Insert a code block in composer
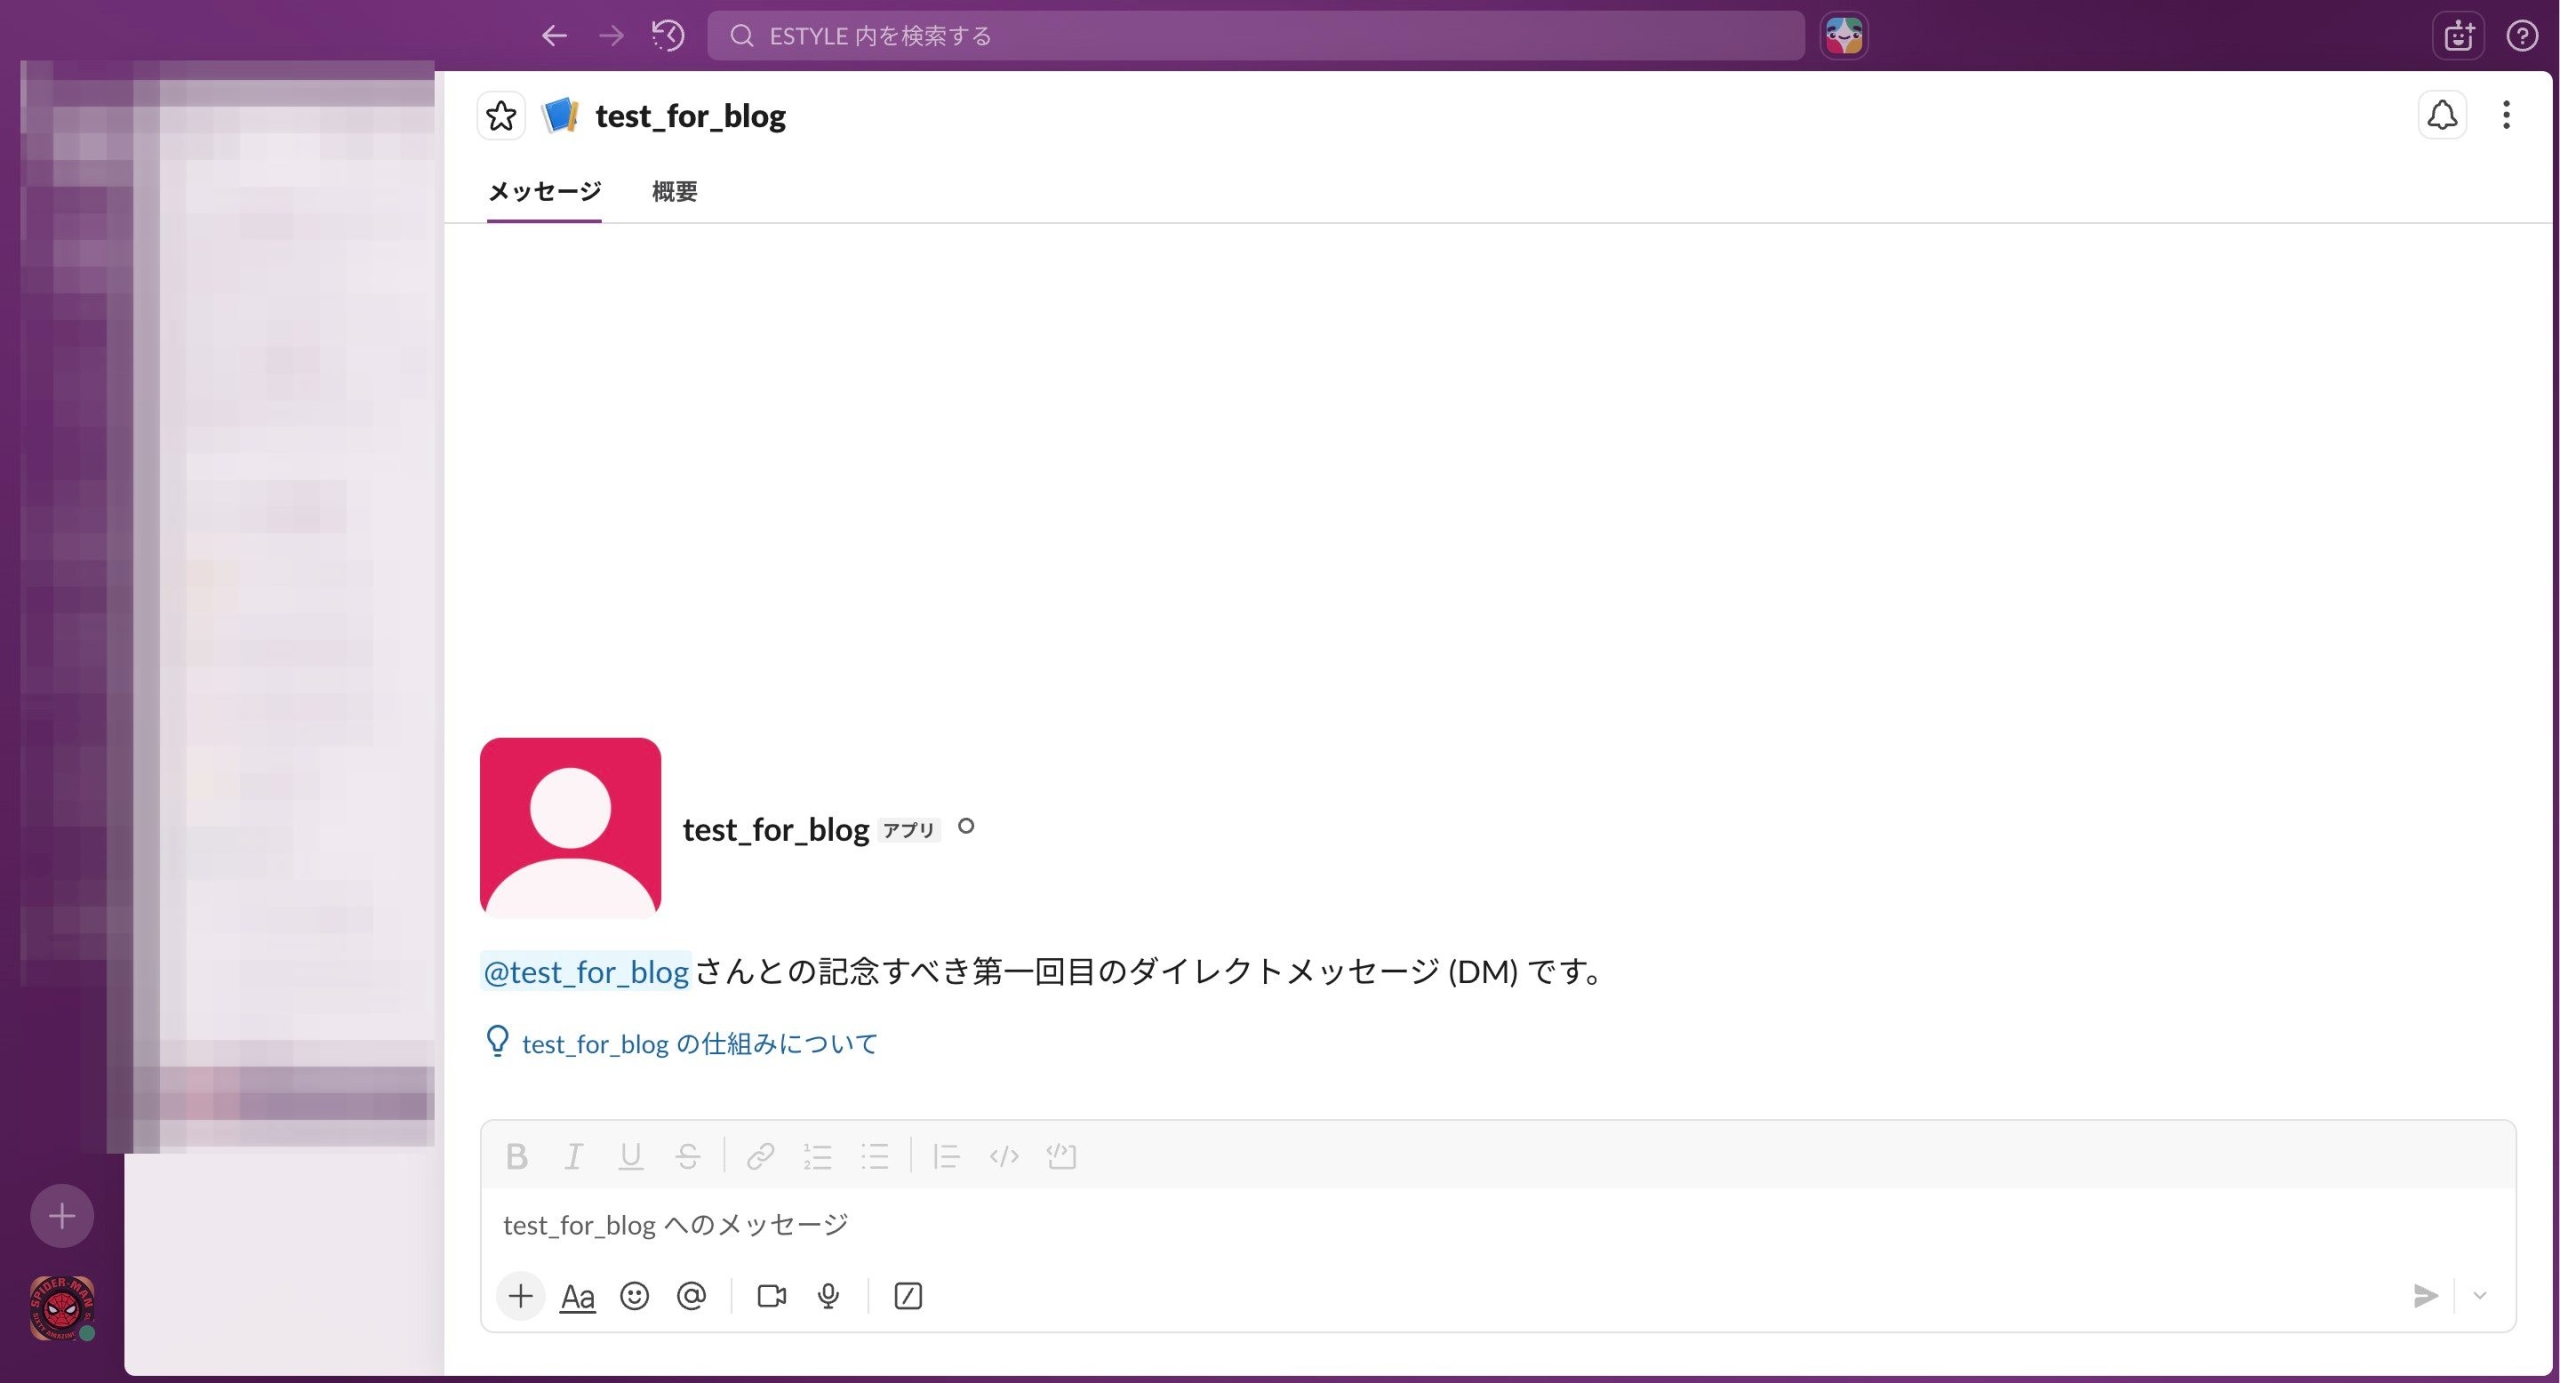This screenshot has width=2560, height=1383. pyautogui.click(x=1061, y=1157)
